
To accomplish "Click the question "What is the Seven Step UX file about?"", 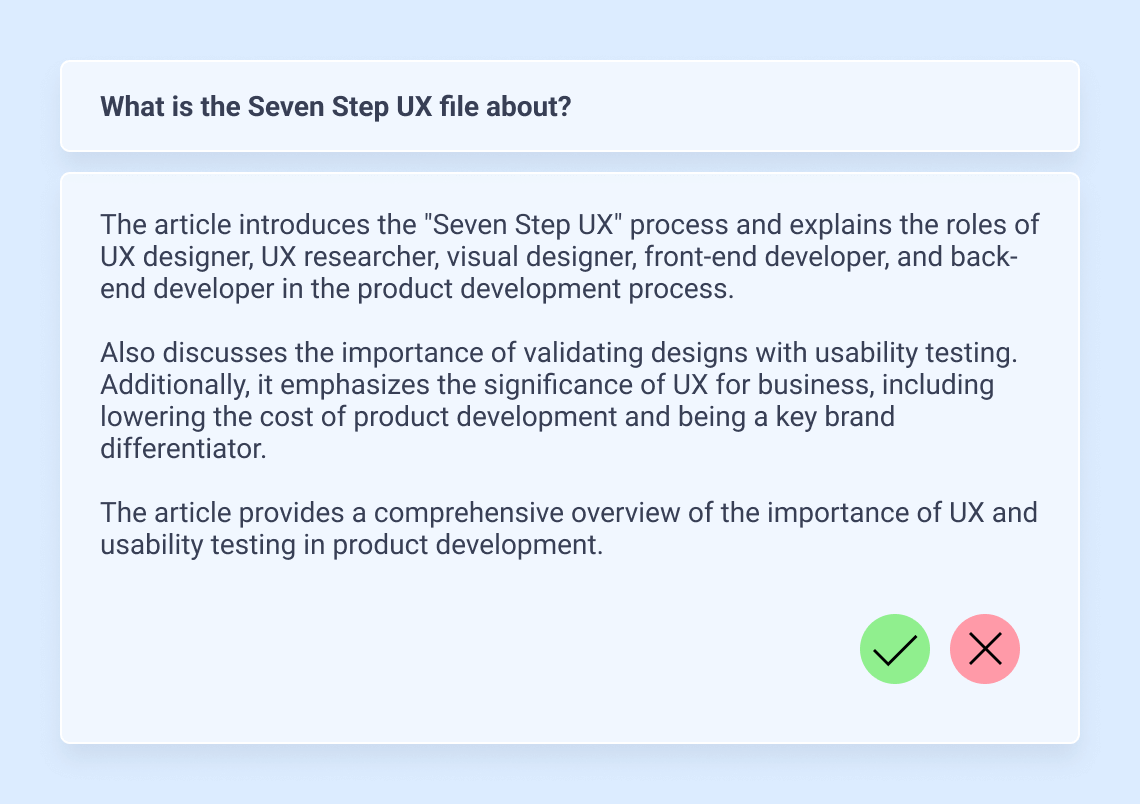I will point(335,106).
